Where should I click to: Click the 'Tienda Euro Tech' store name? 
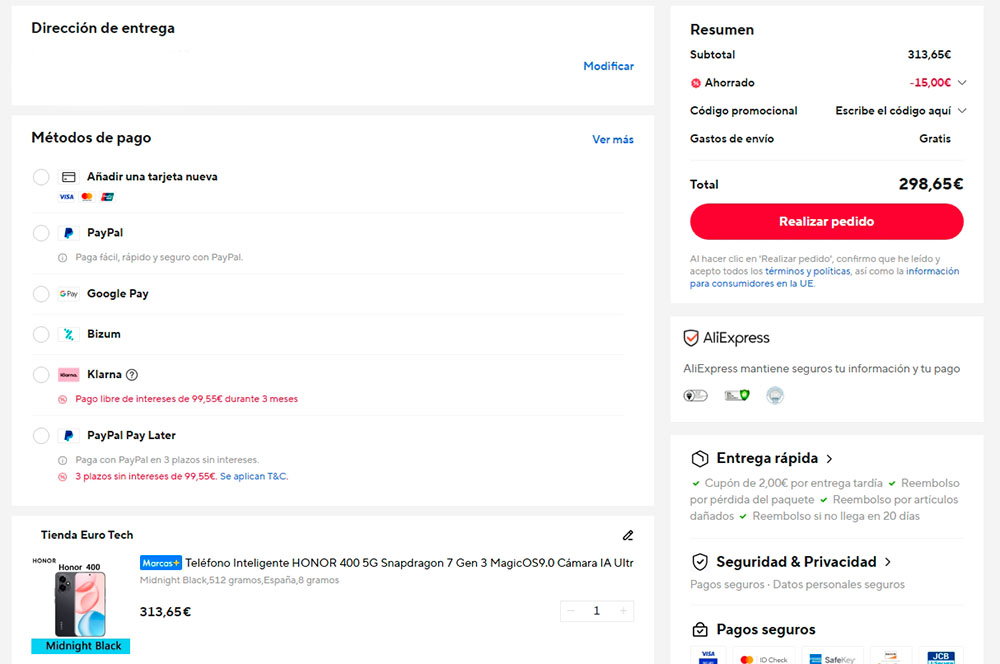coord(87,535)
